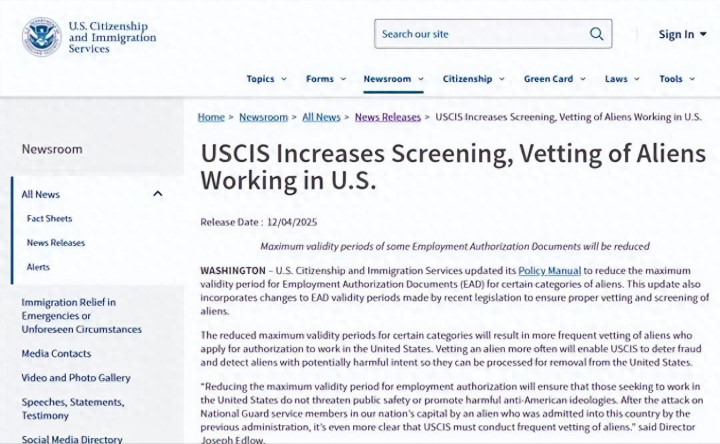Viewport: 720px width, 444px height.
Task: Click the Search our site field
Action: tap(480, 34)
